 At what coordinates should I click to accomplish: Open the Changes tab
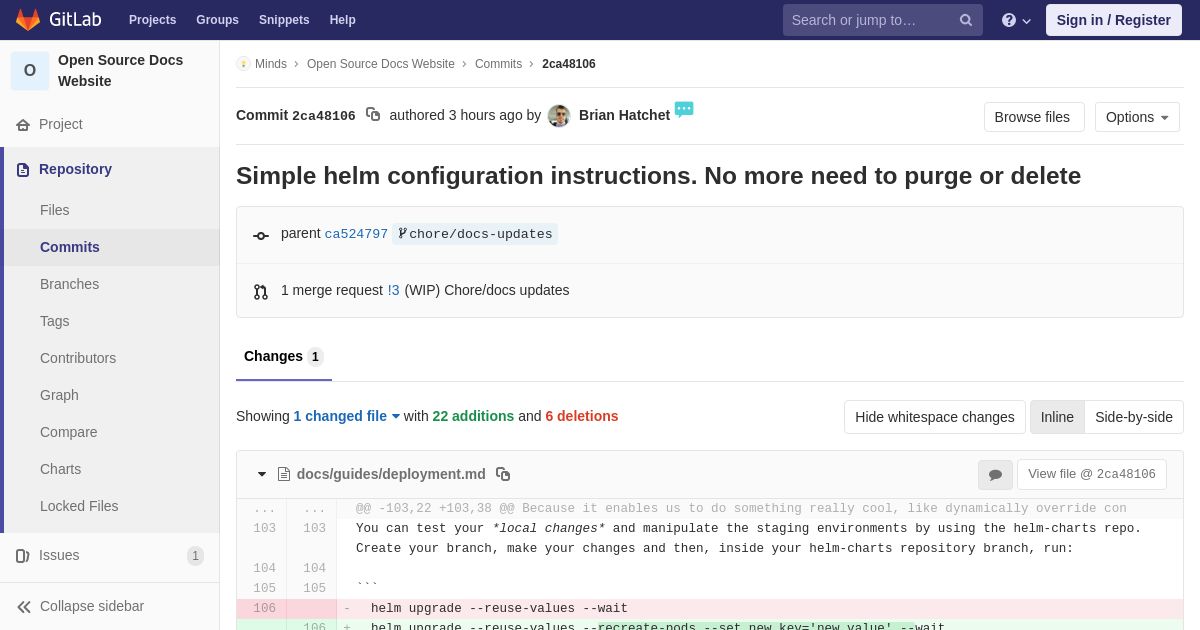(x=283, y=357)
